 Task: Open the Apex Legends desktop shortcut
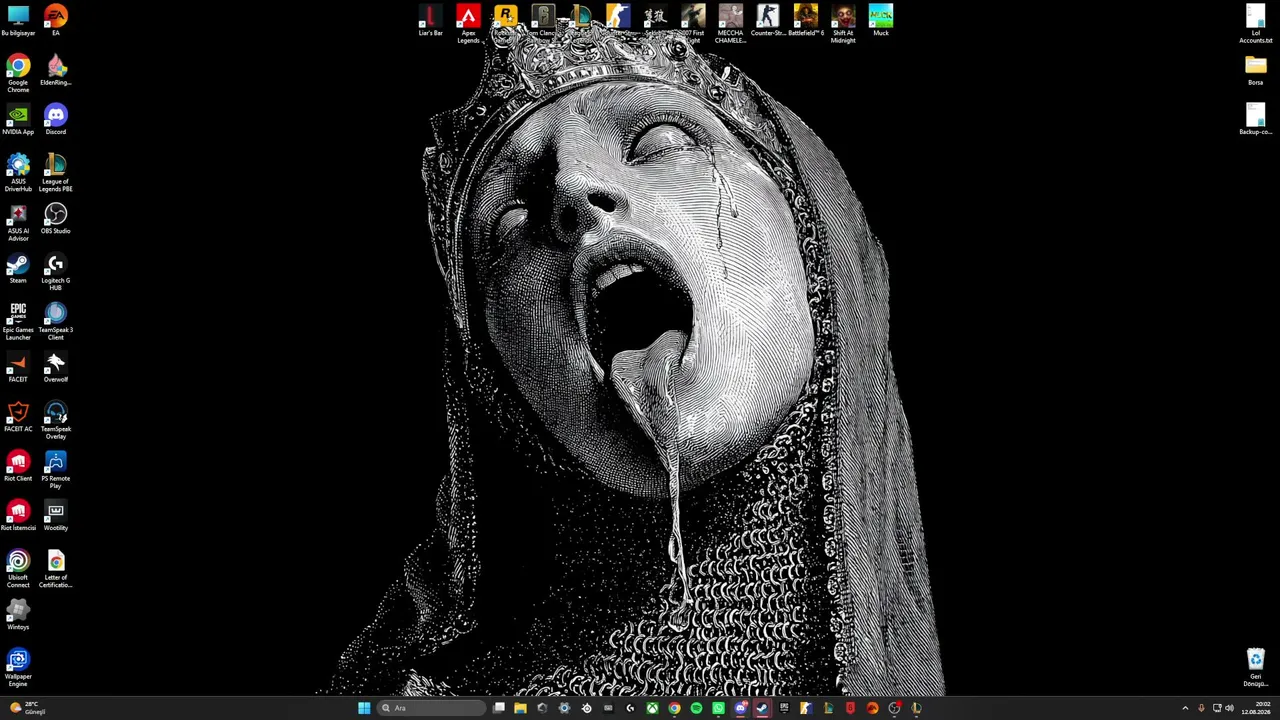point(468,23)
